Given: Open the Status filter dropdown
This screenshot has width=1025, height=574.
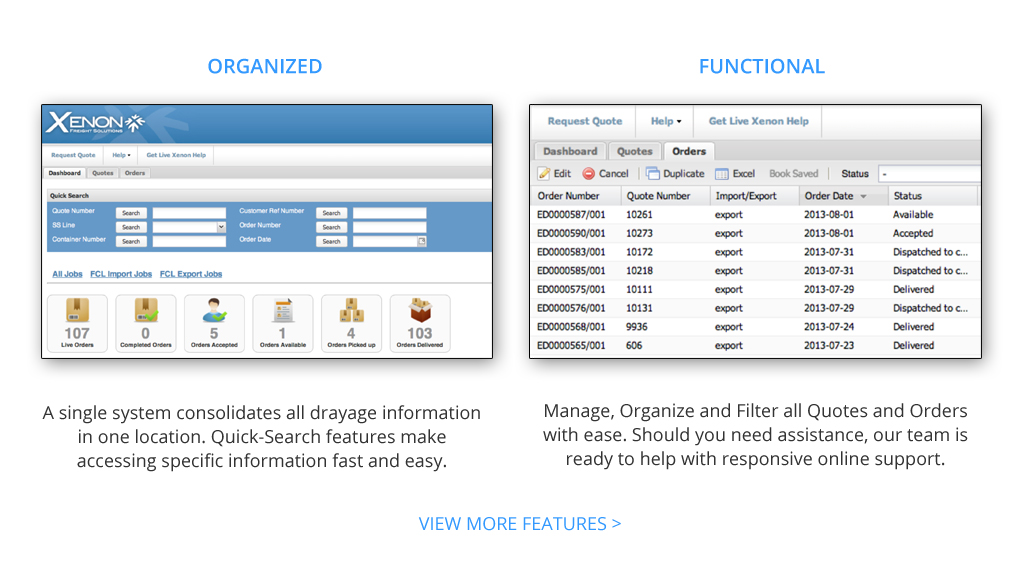Looking at the screenshot, I should (x=929, y=173).
